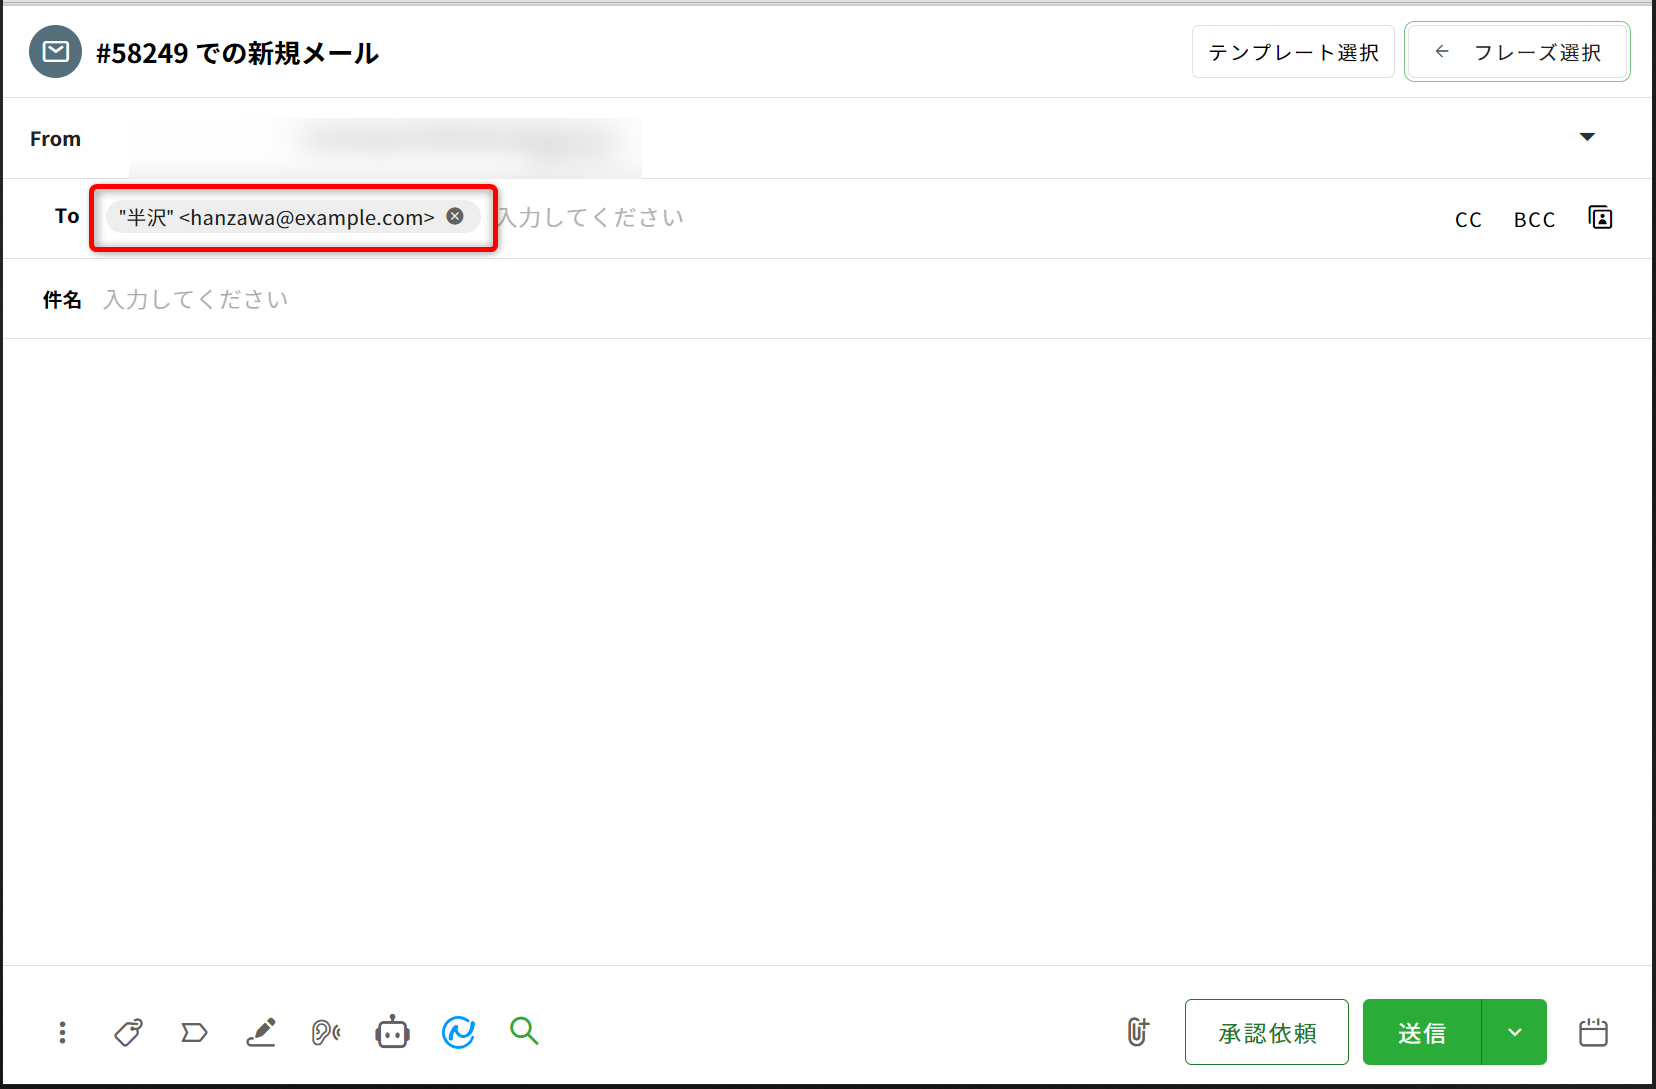Remove the hanzawa@example.com recipient chip
1656x1089 pixels.
click(455, 216)
